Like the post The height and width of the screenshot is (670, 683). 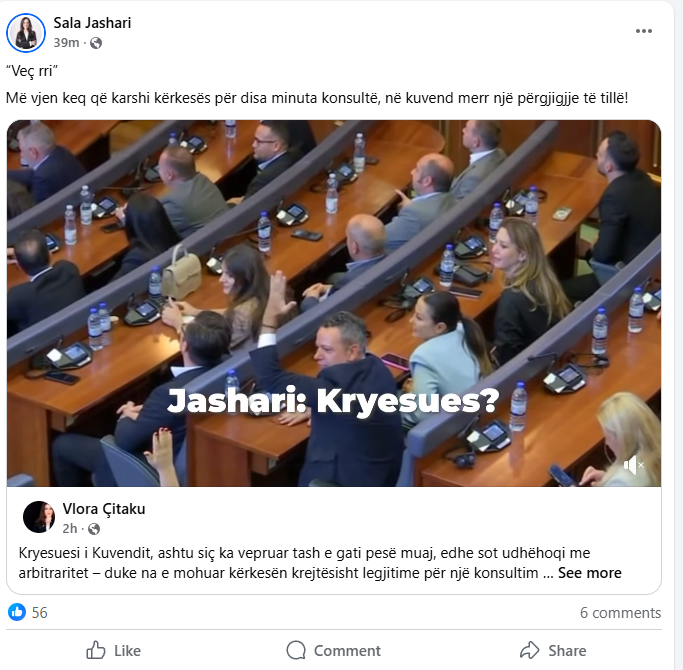point(113,650)
